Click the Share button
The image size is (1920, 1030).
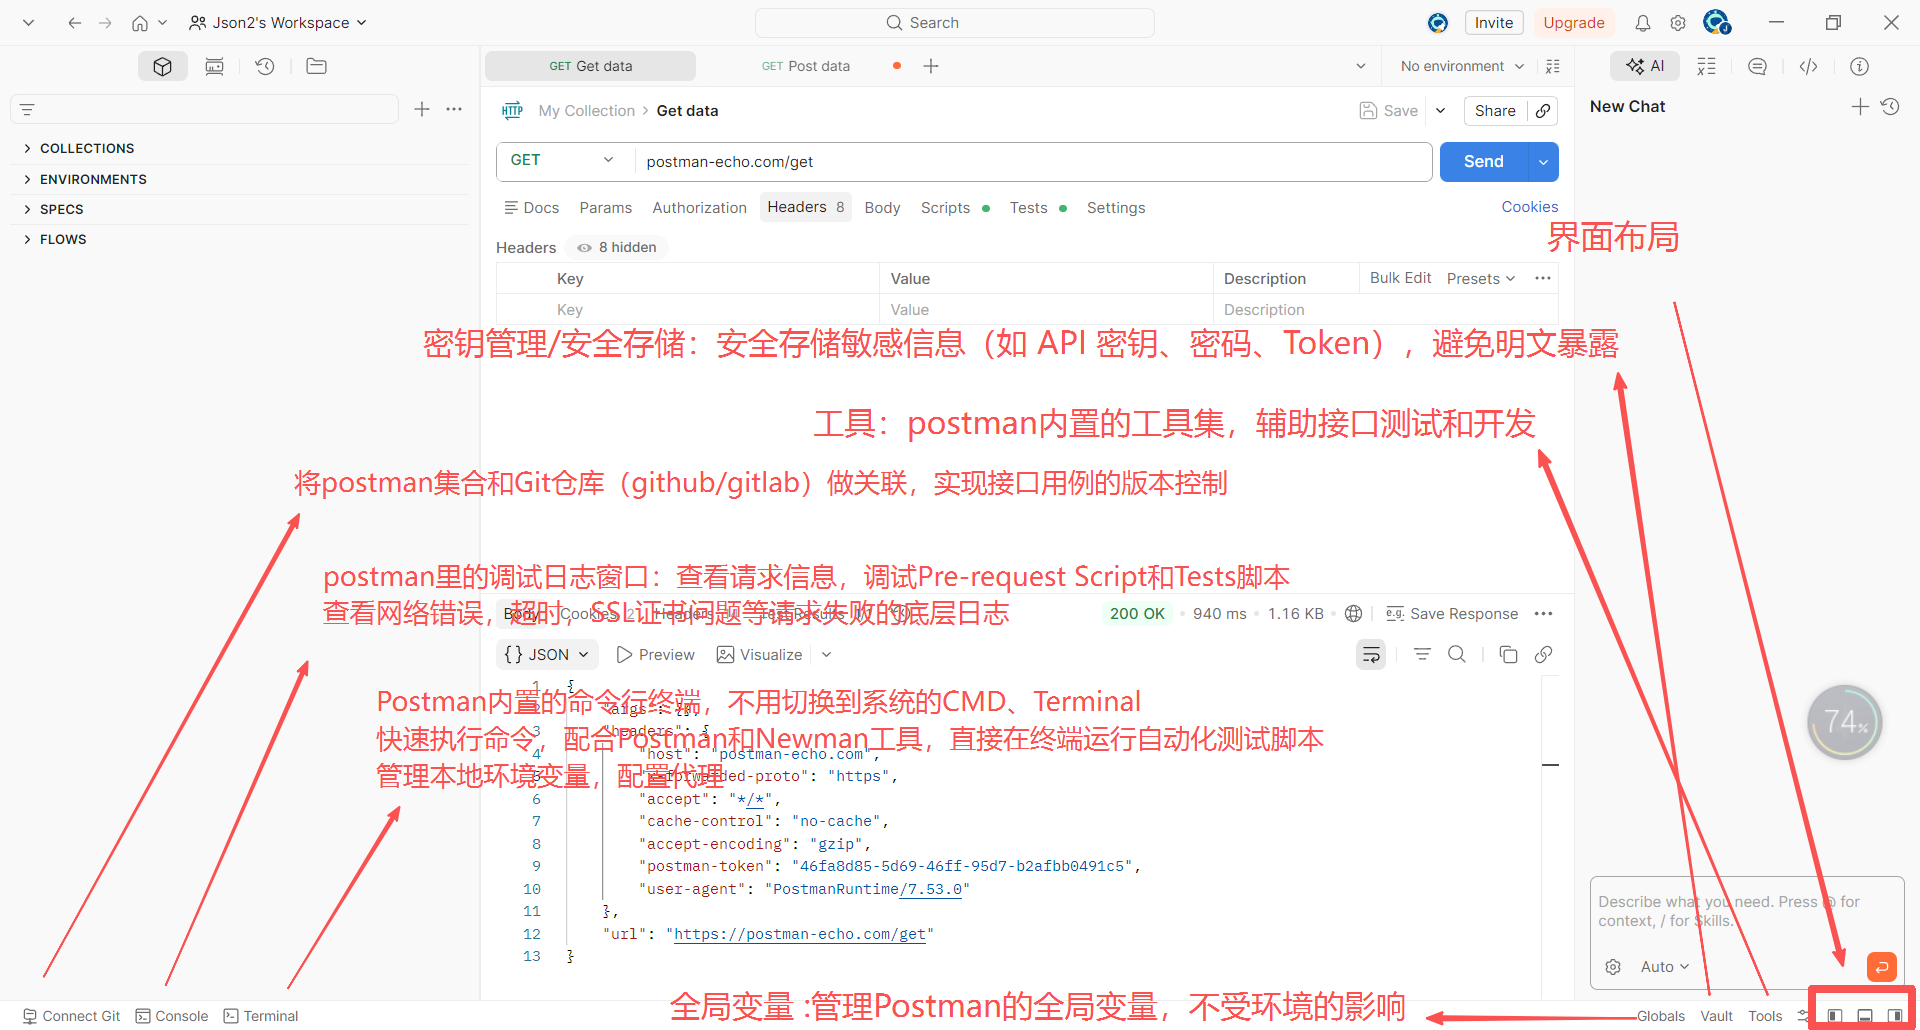[x=1495, y=111]
